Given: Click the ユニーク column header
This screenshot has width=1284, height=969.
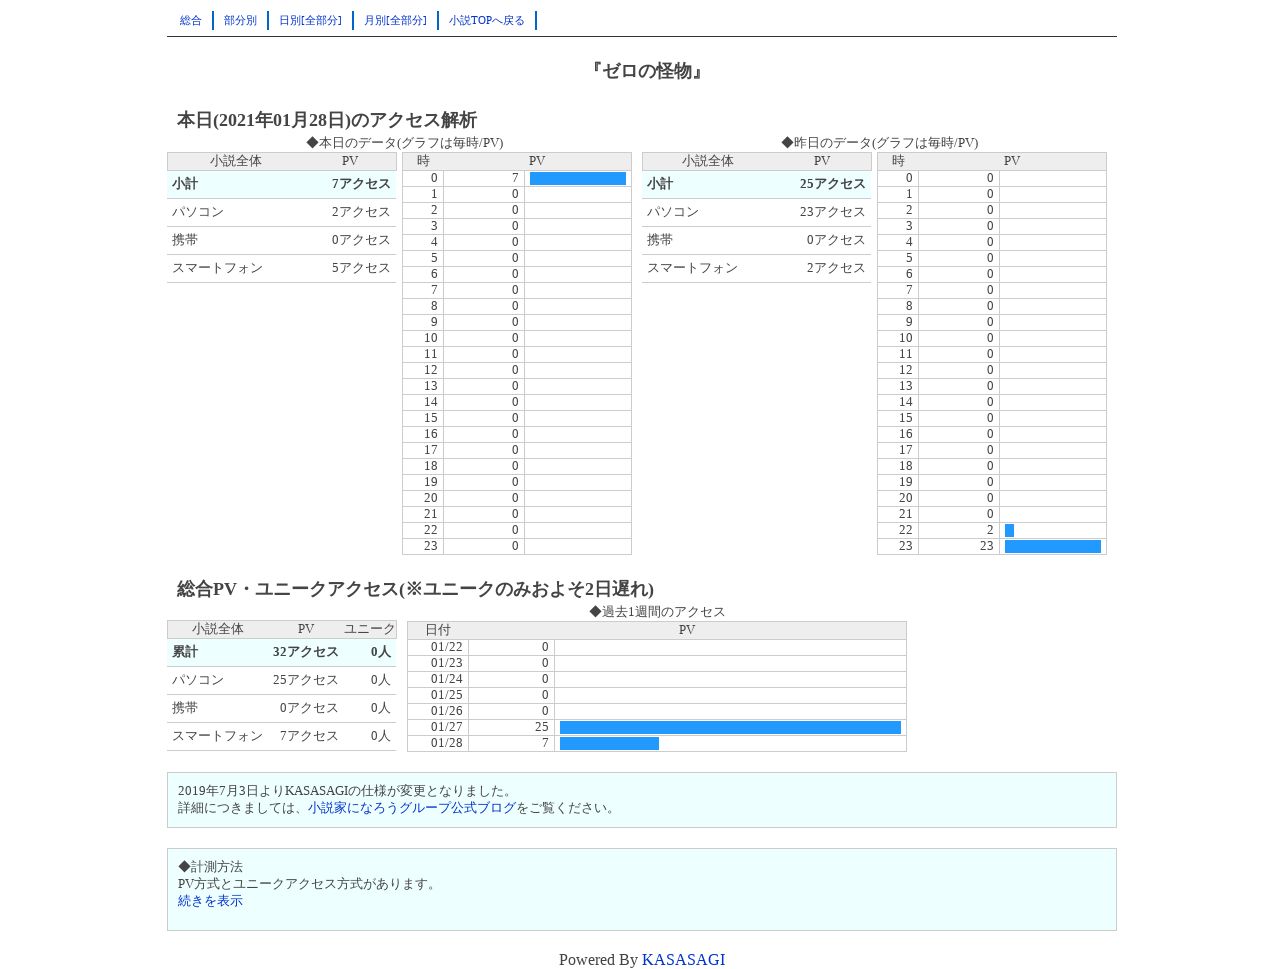Looking at the screenshot, I should pyautogui.click(x=370, y=629).
